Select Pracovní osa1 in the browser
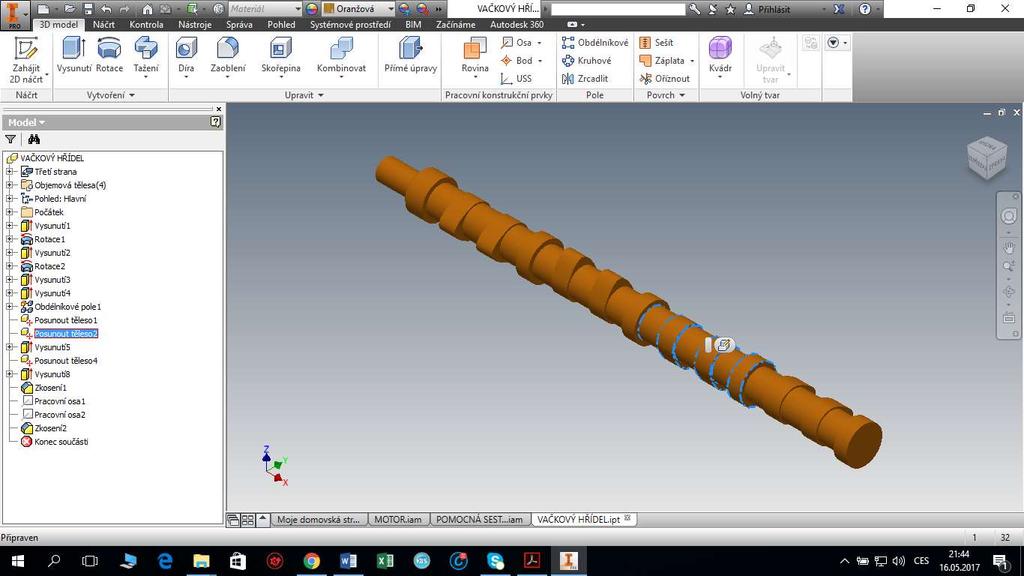This screenshot has width=1024, height=576. 59,402
